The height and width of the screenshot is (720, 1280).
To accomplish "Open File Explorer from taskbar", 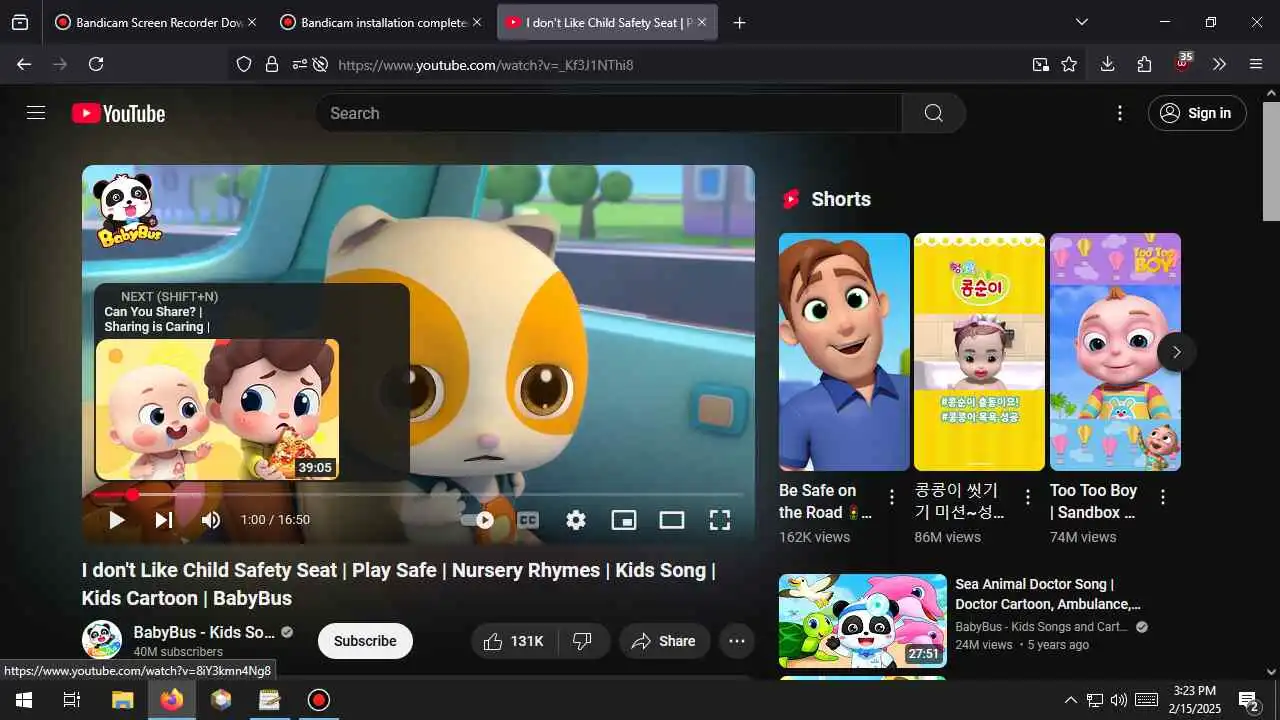I will pos(122,700).
